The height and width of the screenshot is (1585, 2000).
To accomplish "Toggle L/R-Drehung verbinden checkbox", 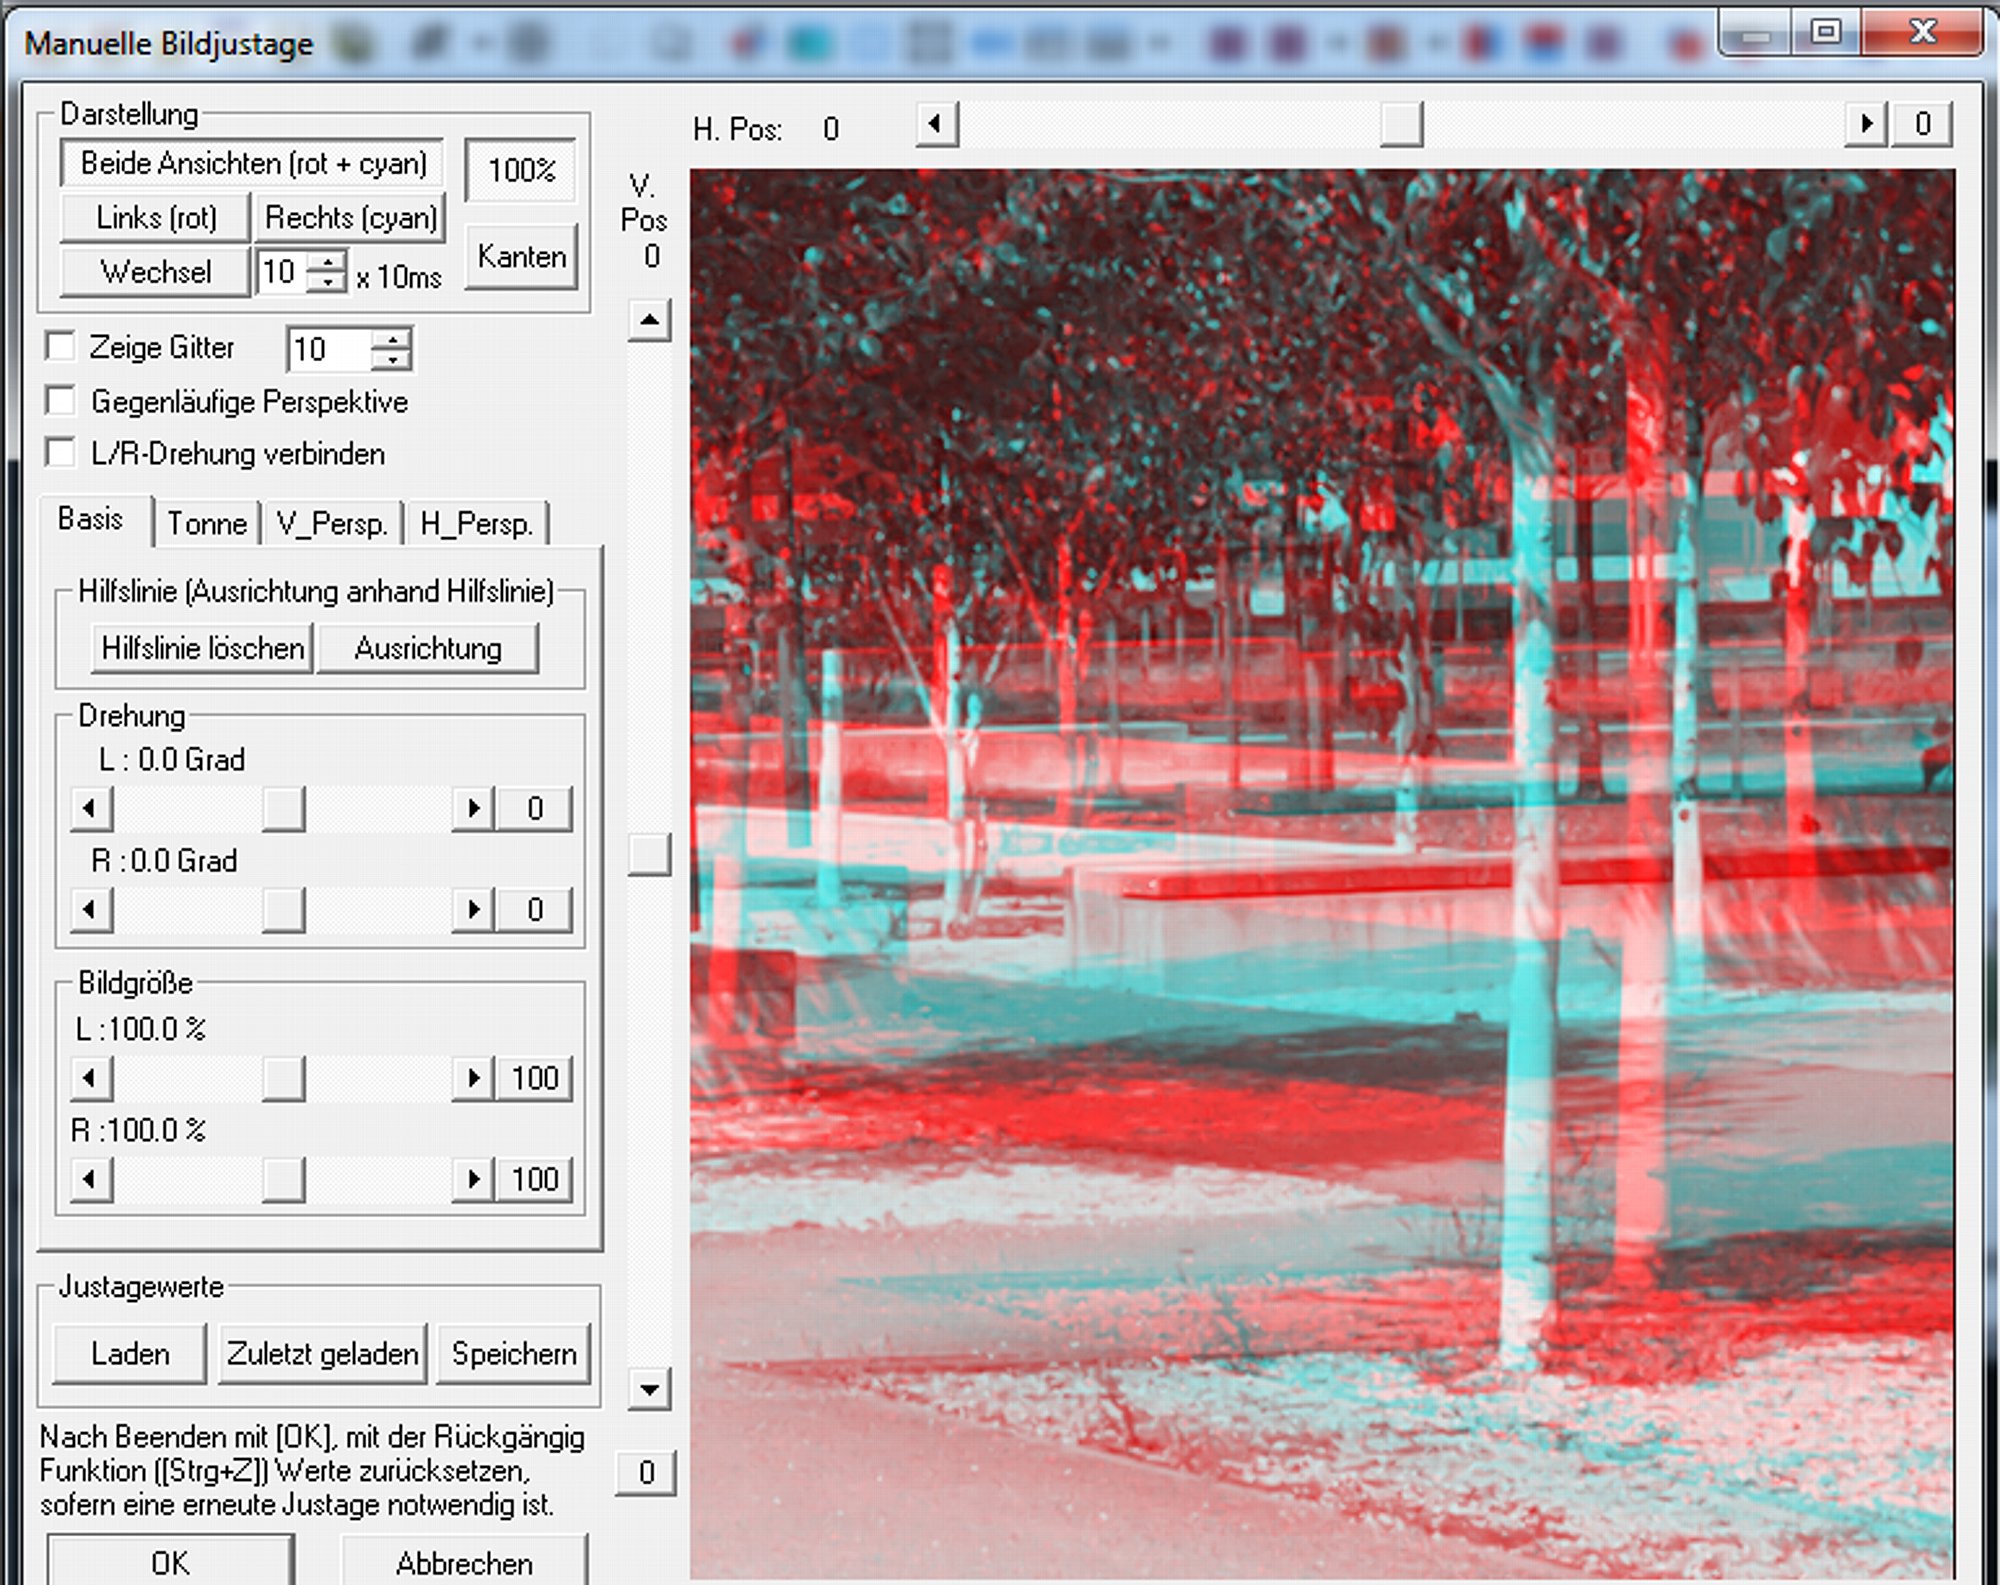I will coord(61,453).
